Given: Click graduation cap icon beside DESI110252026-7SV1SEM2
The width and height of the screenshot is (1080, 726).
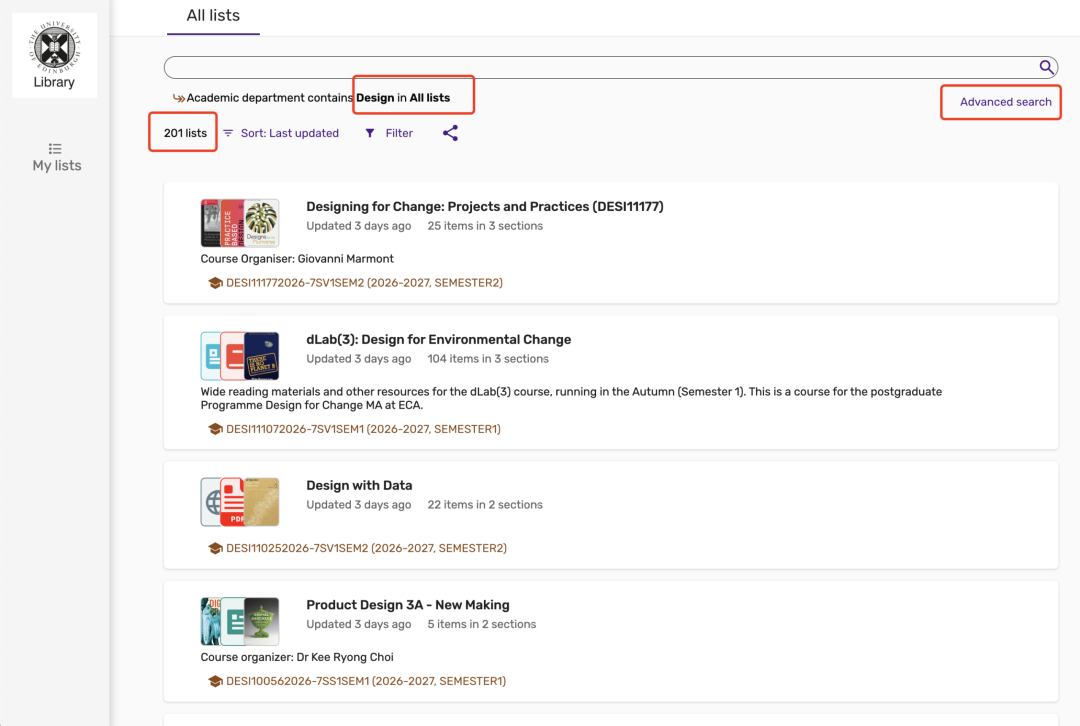Looking at the screenshot, I should pos(215,548).
